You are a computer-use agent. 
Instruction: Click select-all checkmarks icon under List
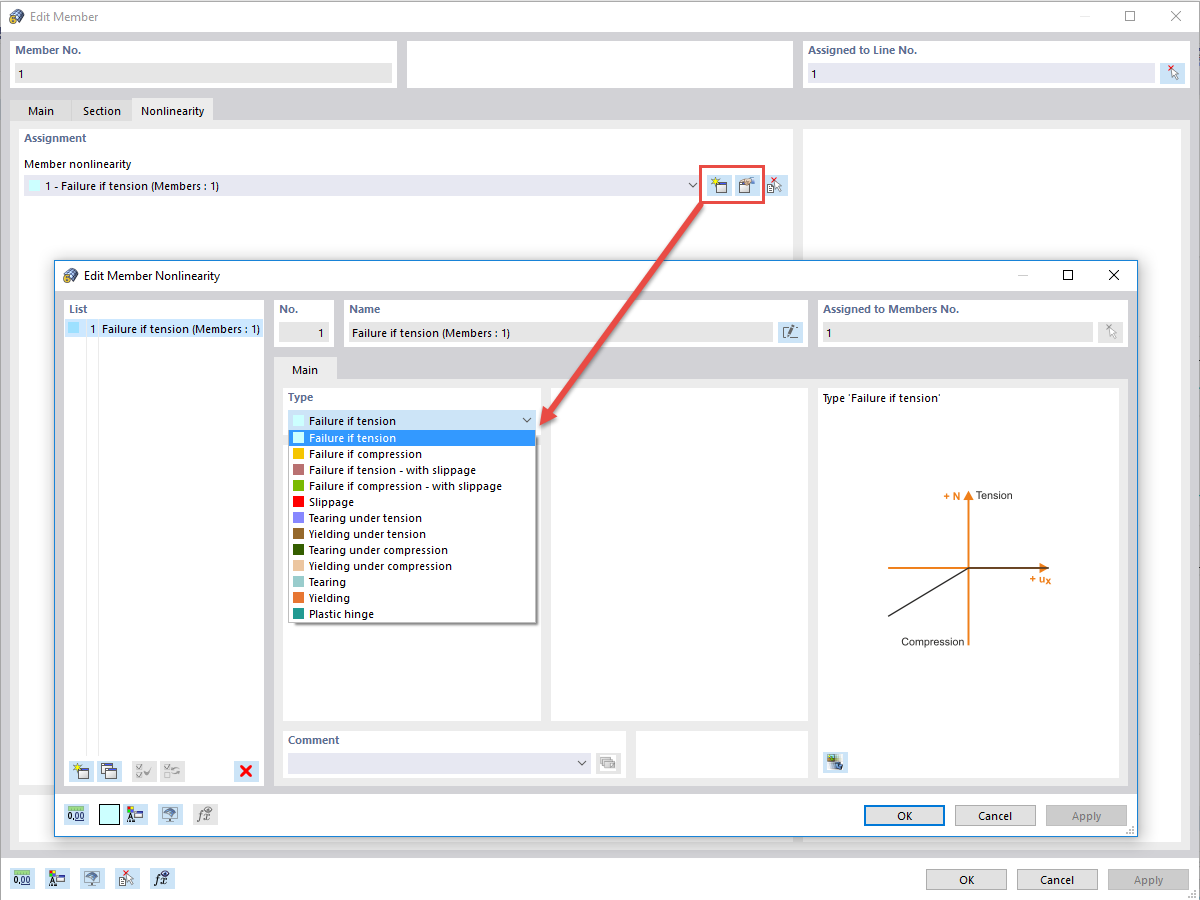[x=144, y=771]
